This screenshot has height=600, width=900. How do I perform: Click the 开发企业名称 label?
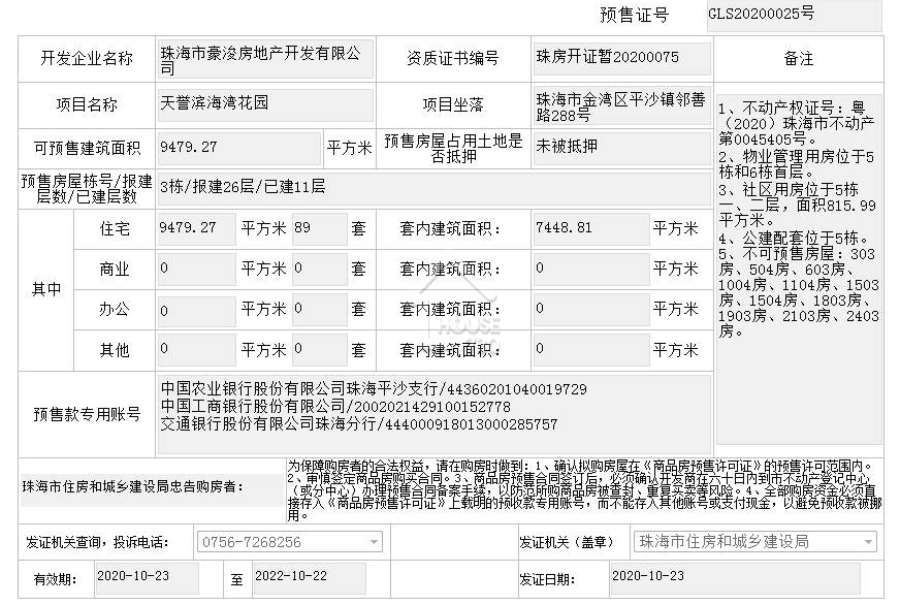click(x=87, y=59)
